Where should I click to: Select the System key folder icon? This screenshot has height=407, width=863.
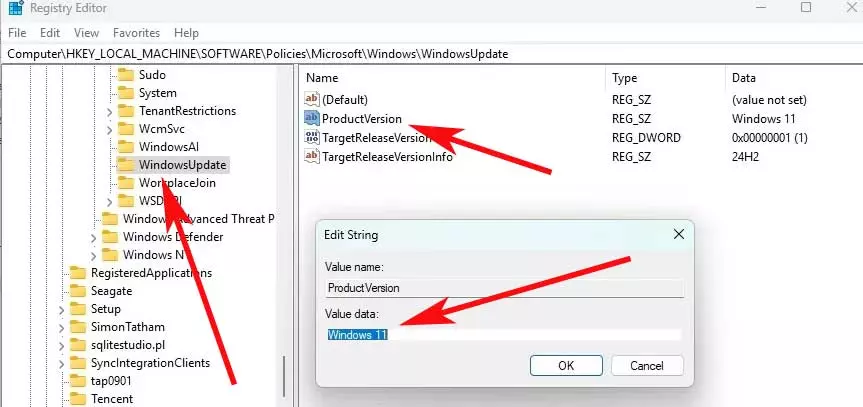[126, 93]
